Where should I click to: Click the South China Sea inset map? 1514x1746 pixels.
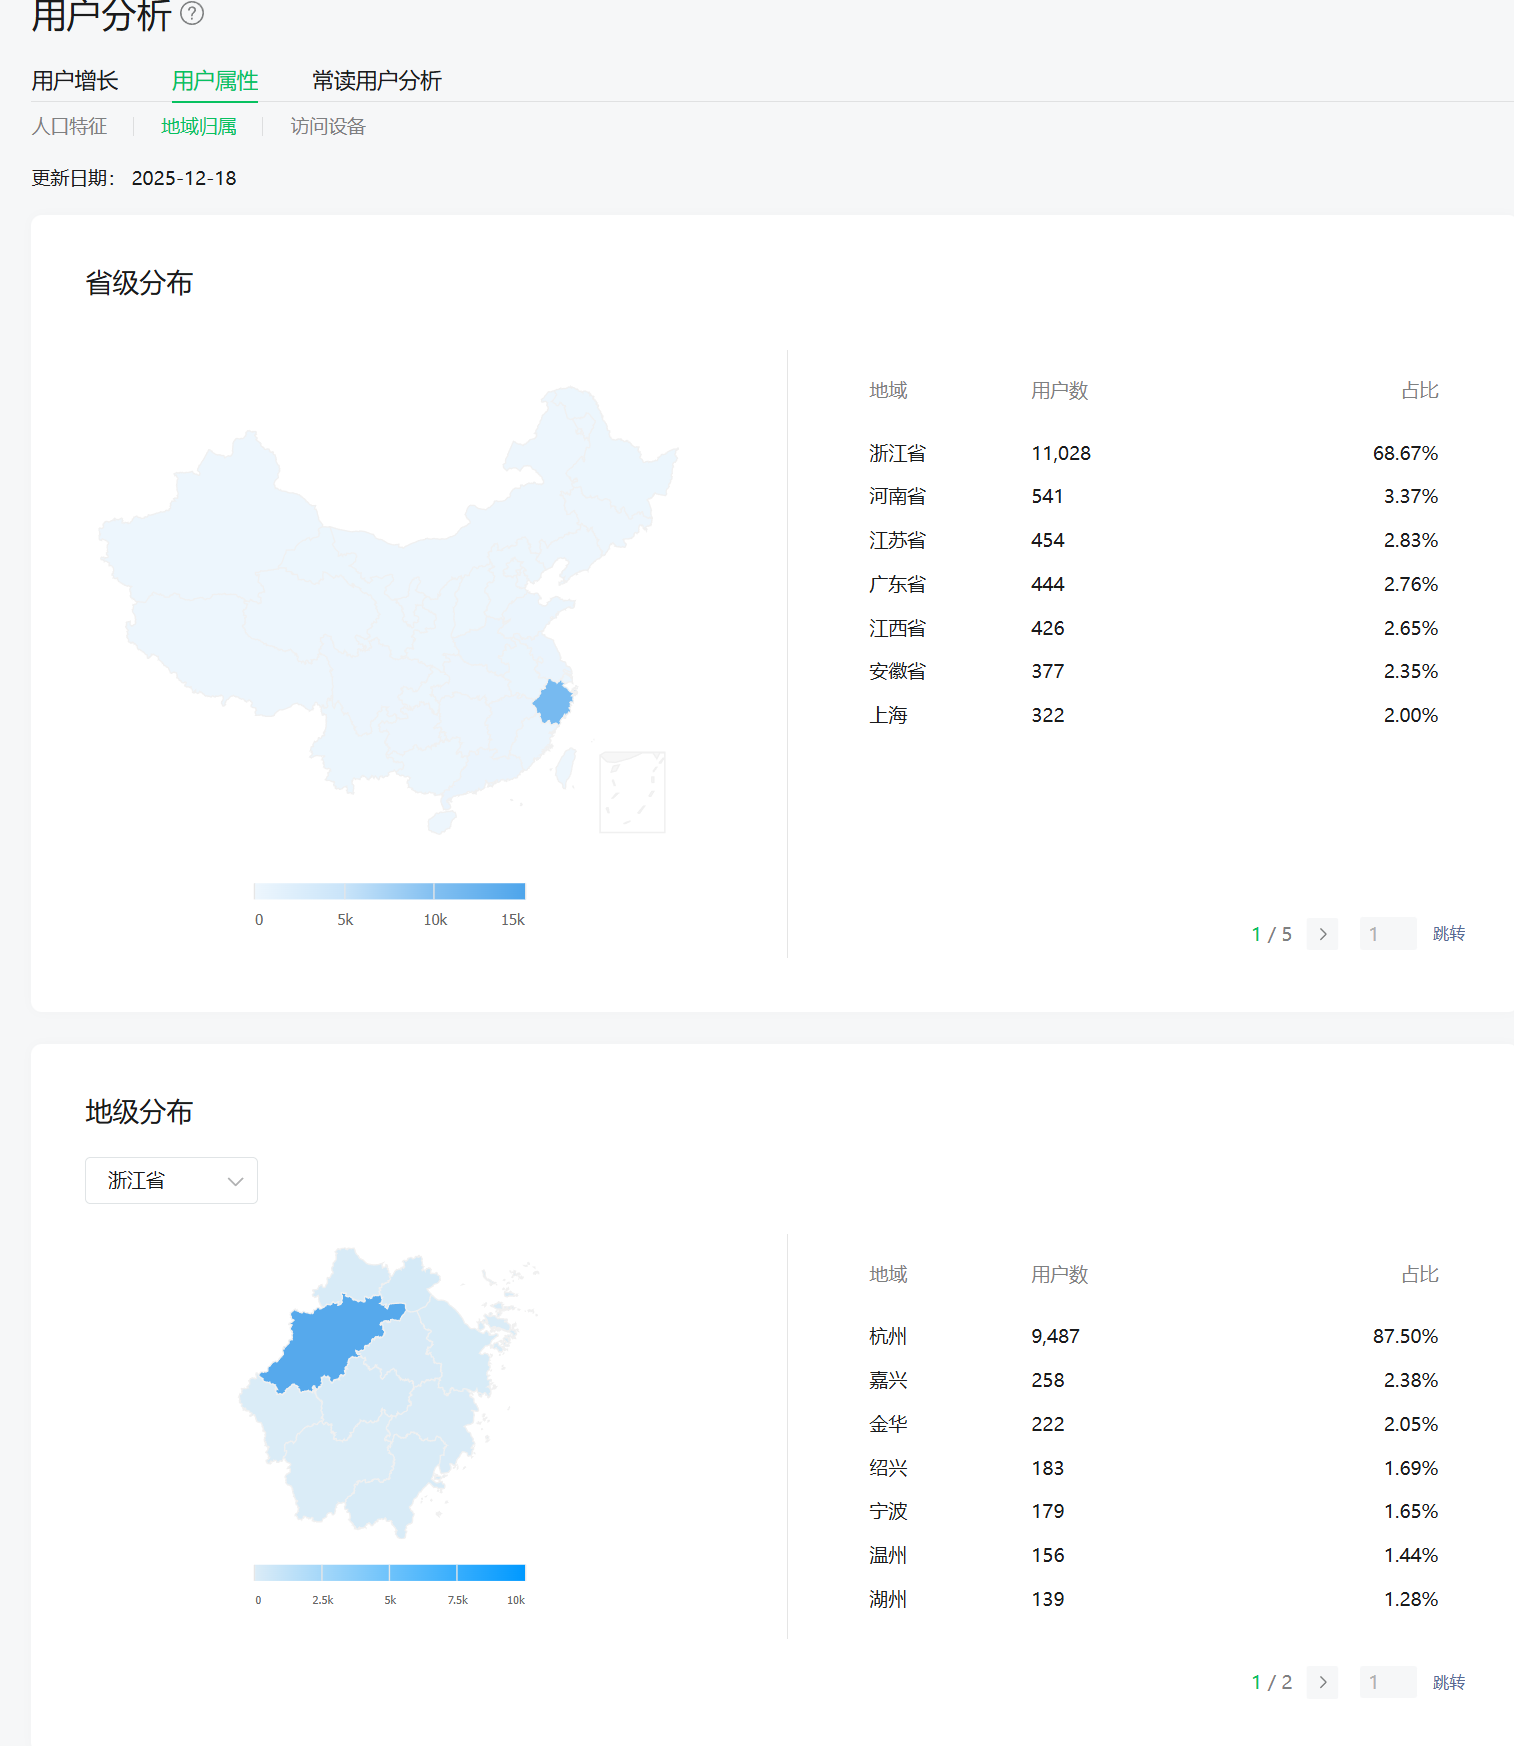tap(632, 792)
